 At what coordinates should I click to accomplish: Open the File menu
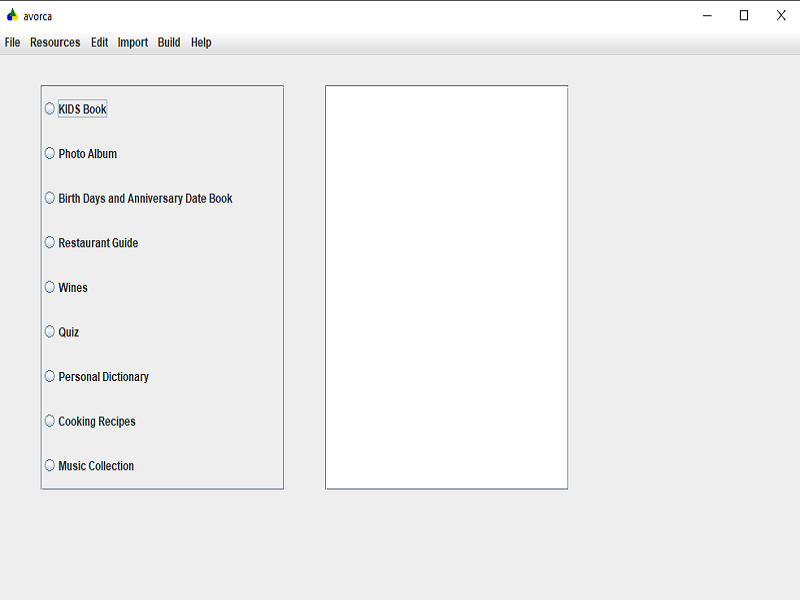[x=11, y=42]
